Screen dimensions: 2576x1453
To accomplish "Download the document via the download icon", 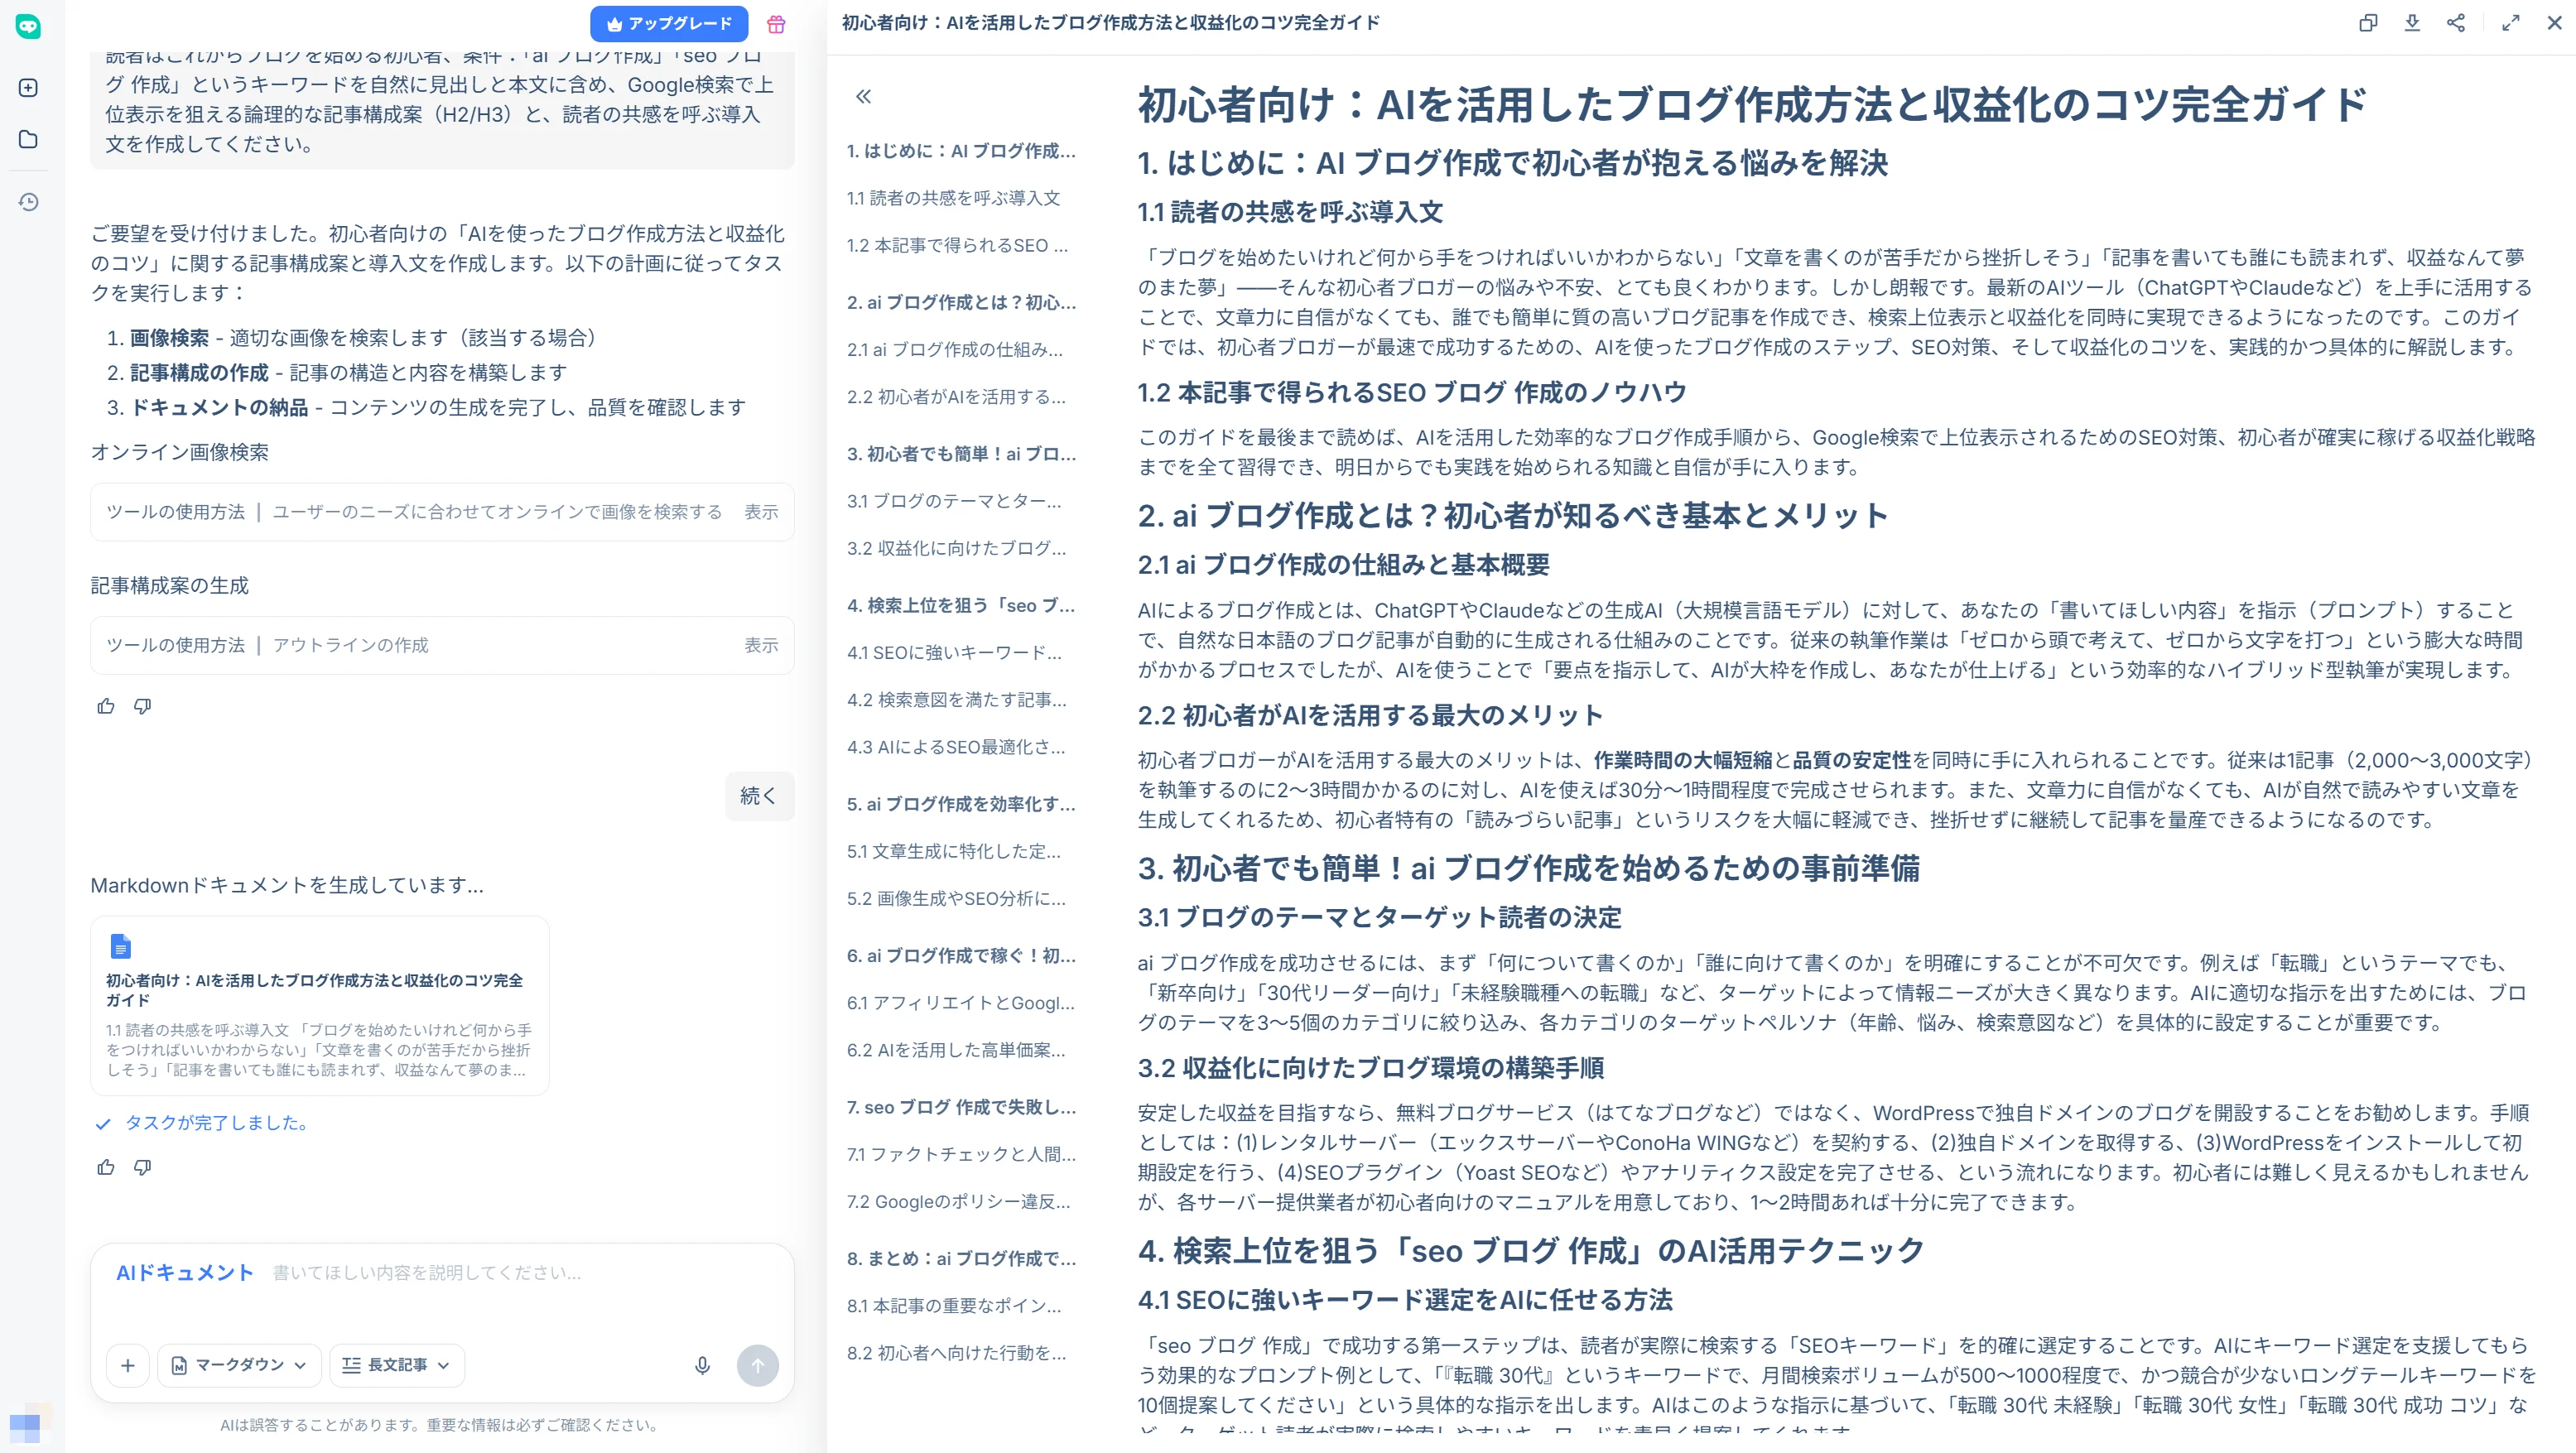I will [2412, 23].
